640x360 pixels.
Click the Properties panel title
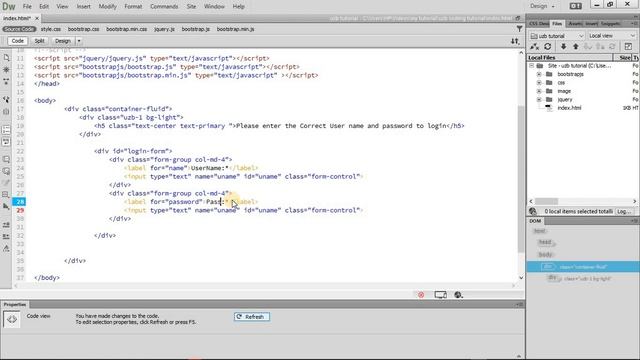(15, 304)
